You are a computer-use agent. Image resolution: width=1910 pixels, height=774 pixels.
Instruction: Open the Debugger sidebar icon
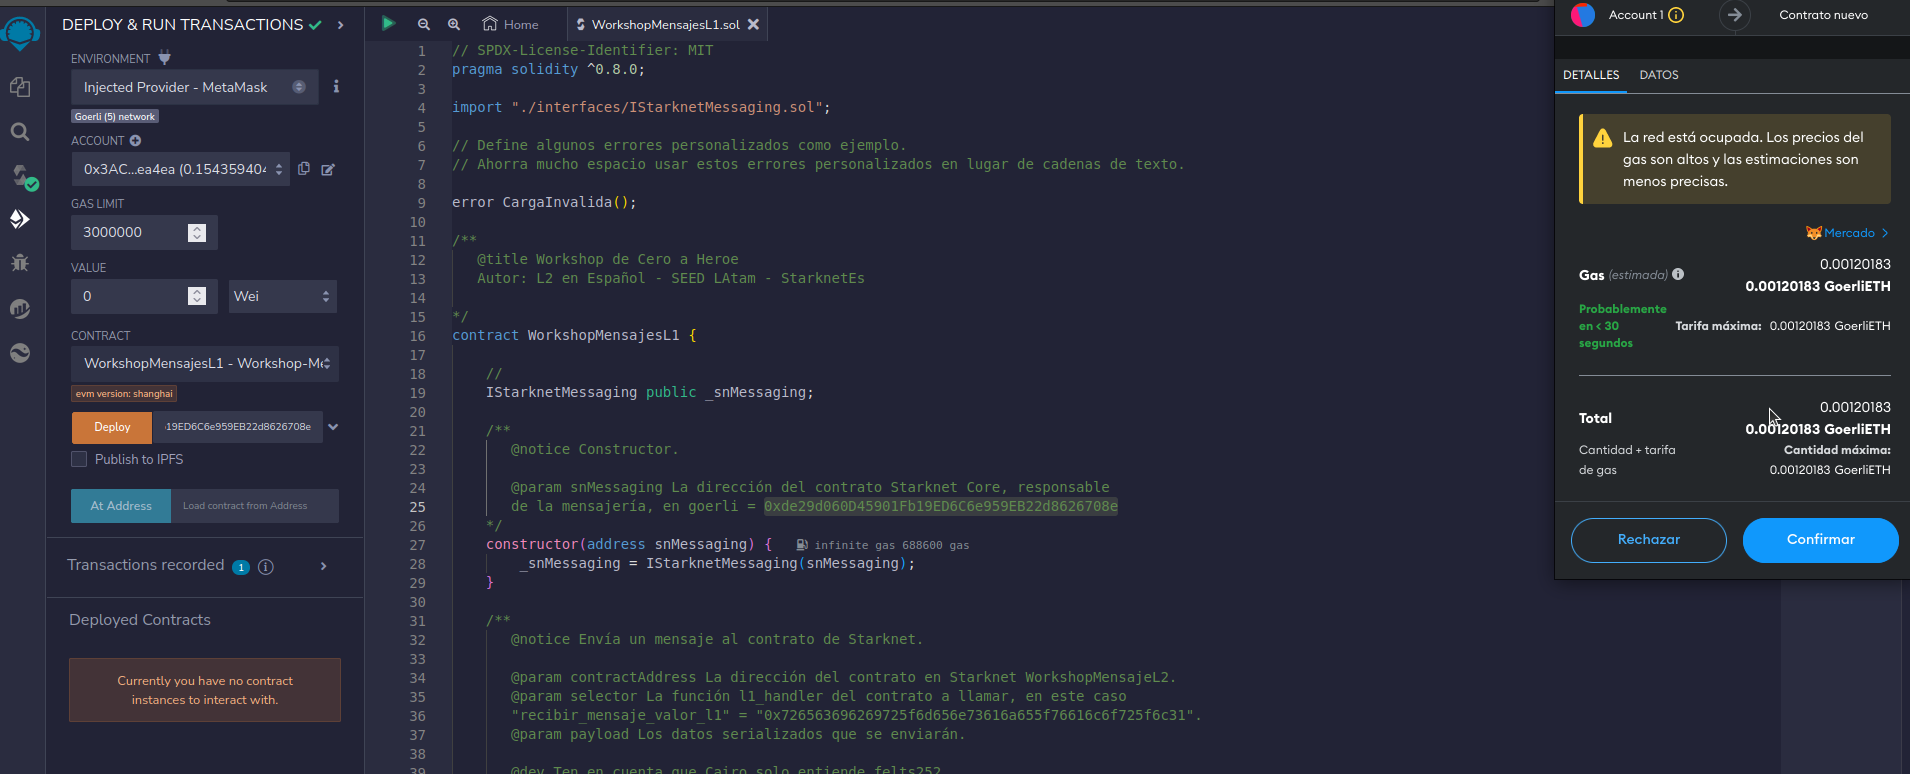(20, 263)
